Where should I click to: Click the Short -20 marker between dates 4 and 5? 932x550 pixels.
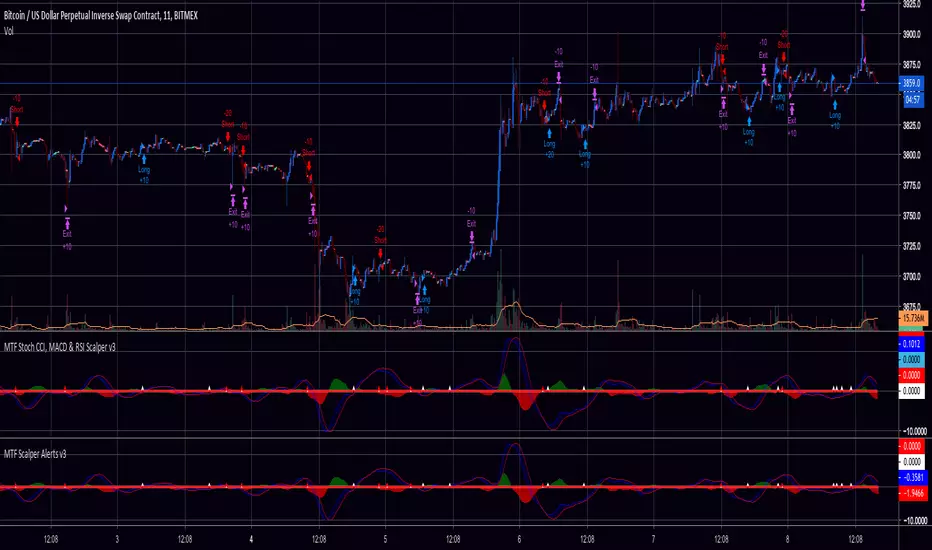coord(380,243)
